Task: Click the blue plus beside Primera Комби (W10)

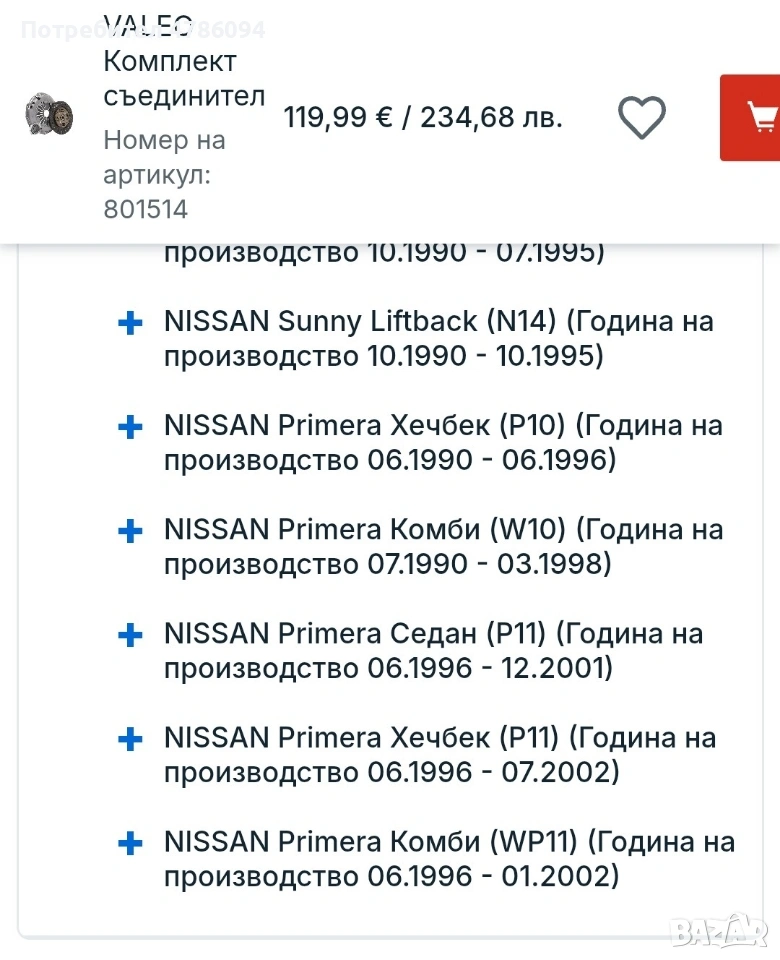Action: click(130, 531)
